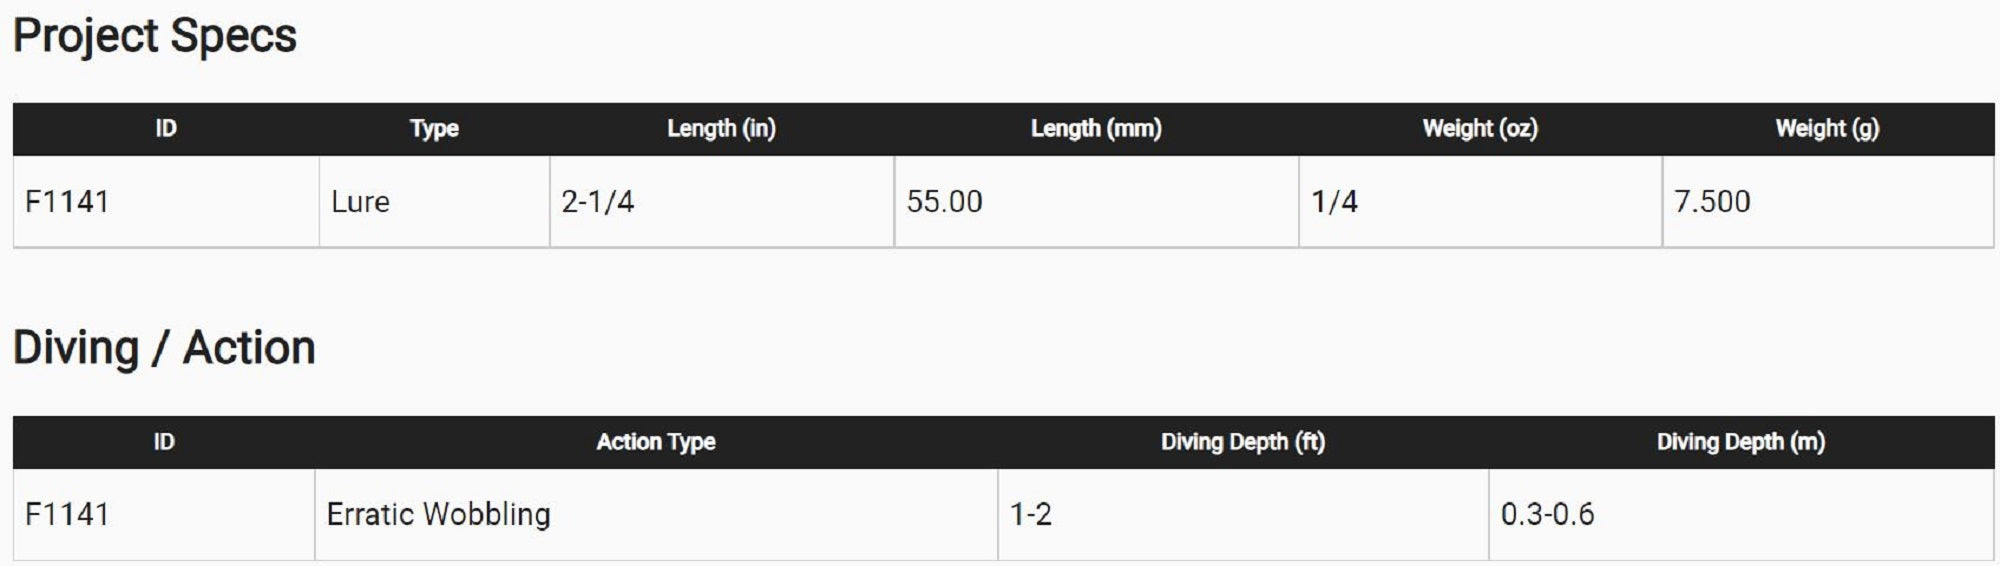The image size is (2000, 566).
Task: Click the ID header in Project Specs table
Action: [x=166, y=129]
